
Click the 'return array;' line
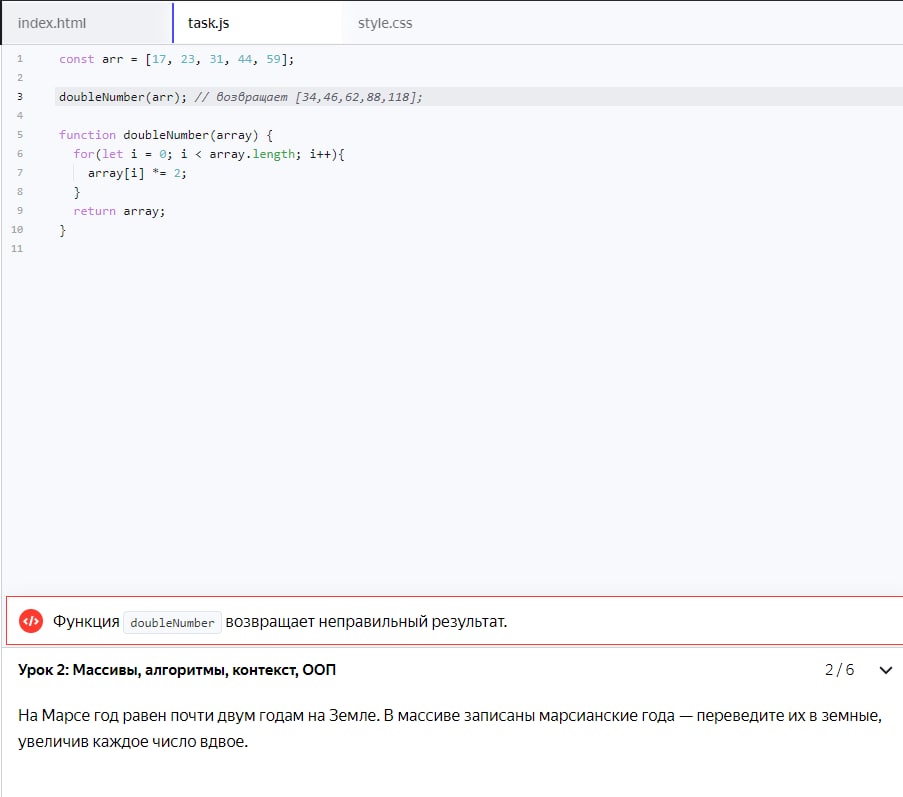(119, 211)
